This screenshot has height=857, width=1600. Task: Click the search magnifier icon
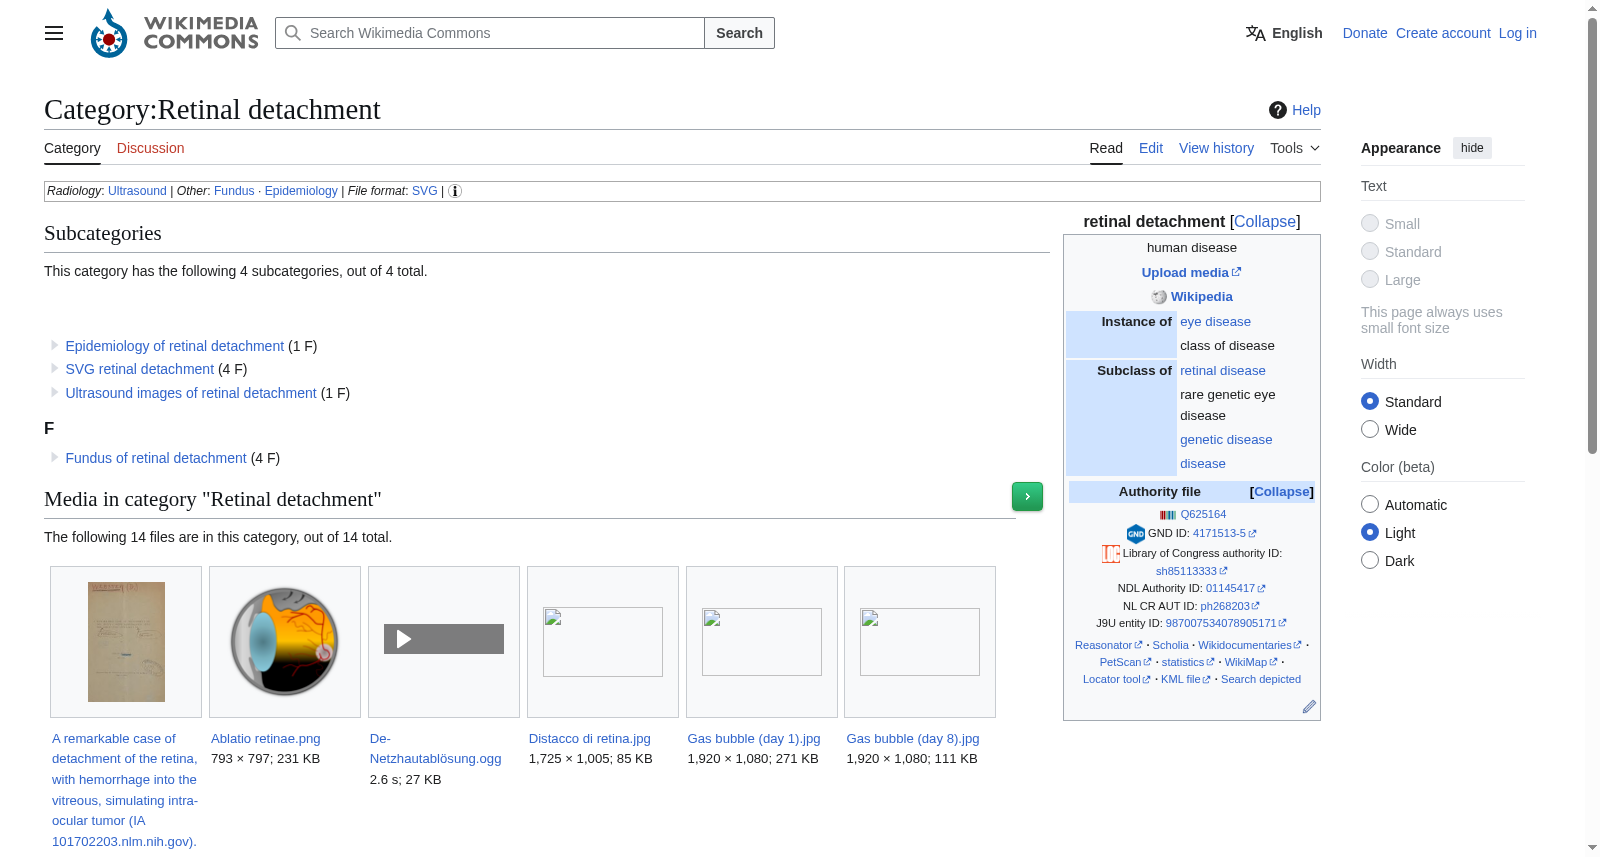coord(293,33)
